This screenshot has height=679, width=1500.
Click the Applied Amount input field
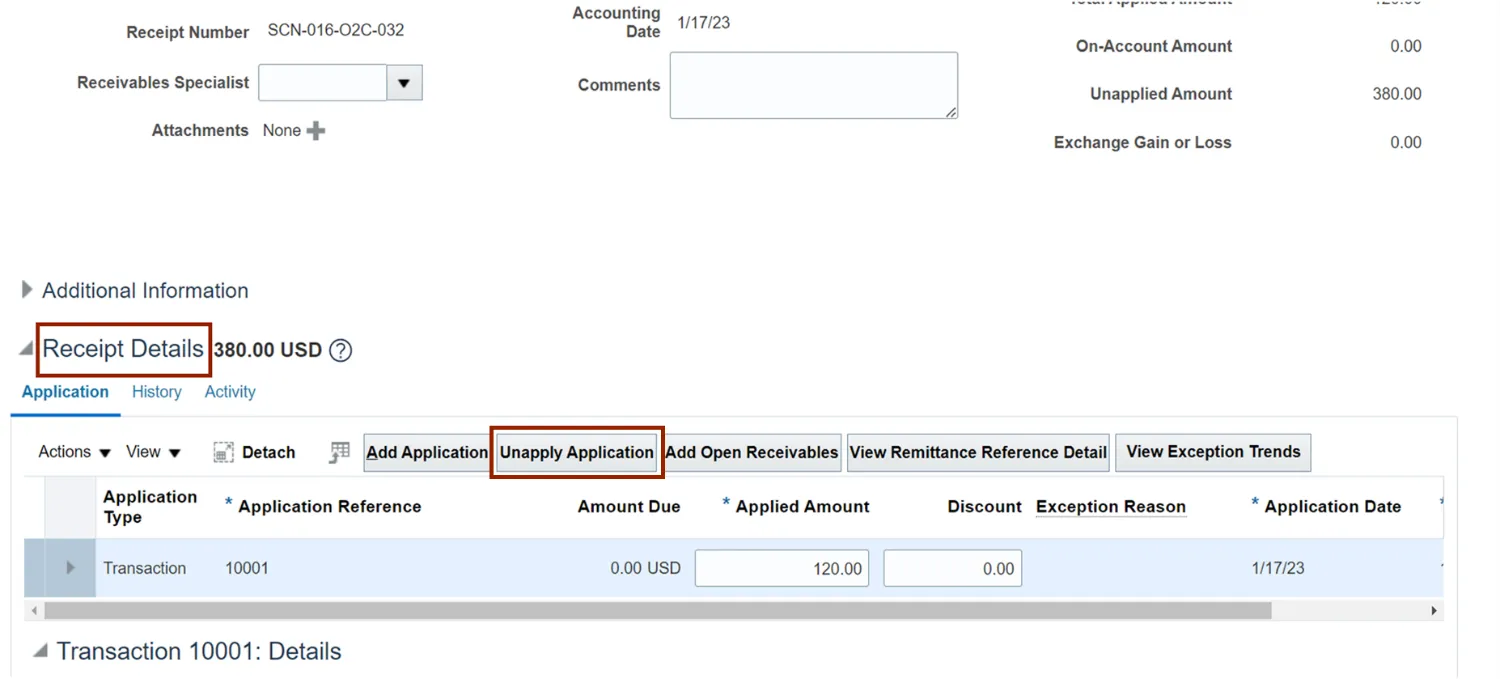pyautogui.click(x=782, y=569)
